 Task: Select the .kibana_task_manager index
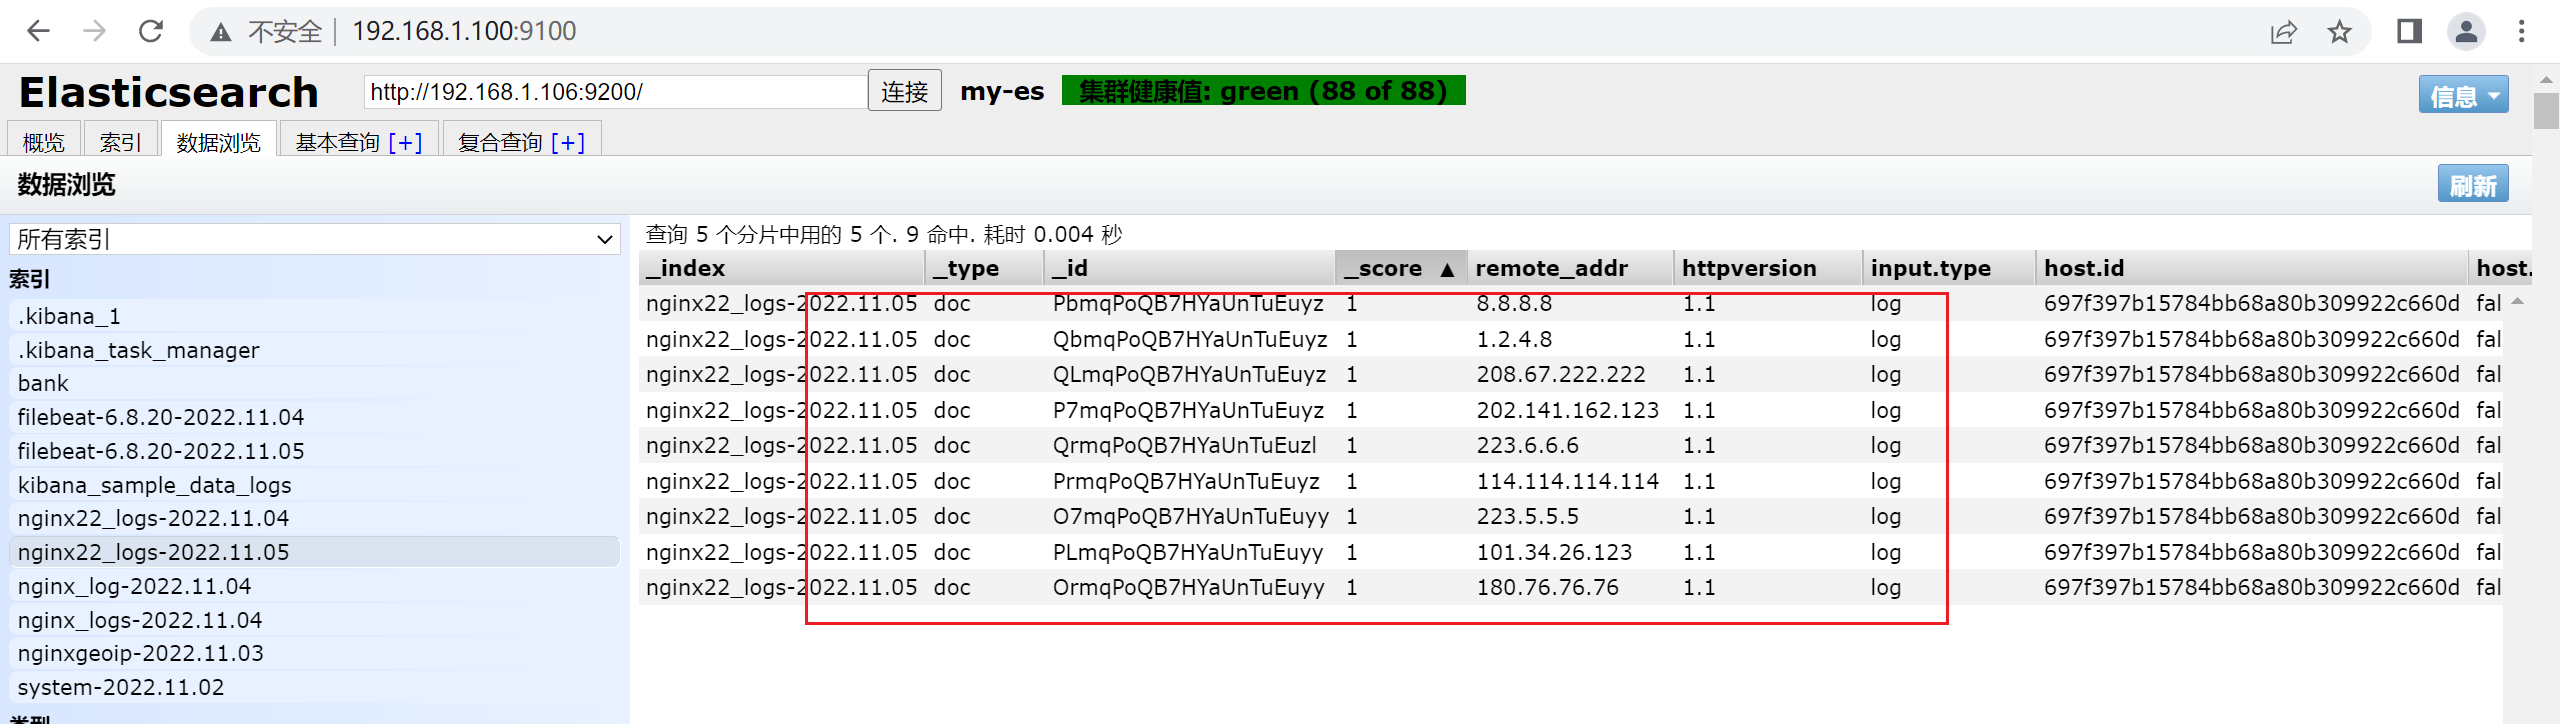(314, 350)
